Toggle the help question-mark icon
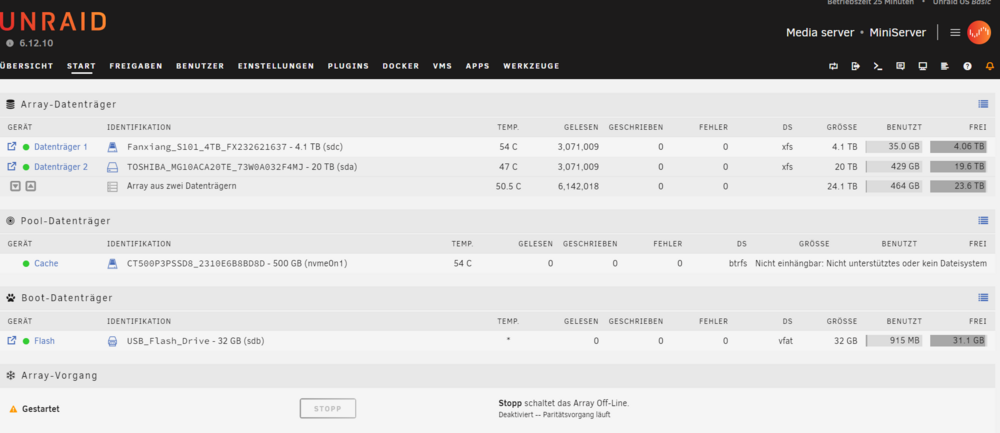The width and height of the screenshot is (1000, 433). pyautogui.click(x=967, y=66)
